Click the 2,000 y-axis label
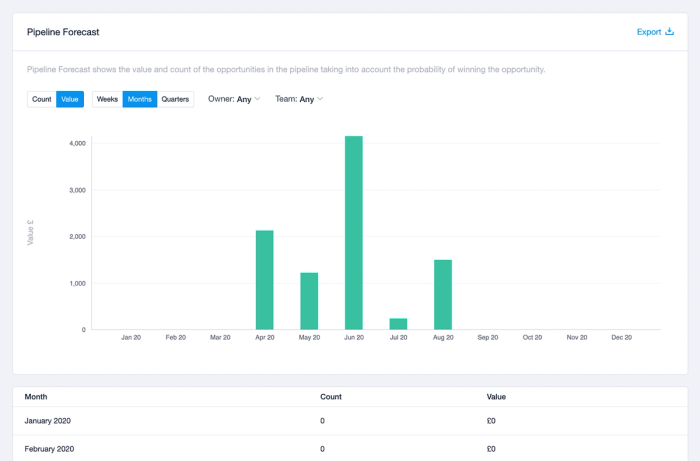Screen dimensions: 700x461 click(77, 237)
